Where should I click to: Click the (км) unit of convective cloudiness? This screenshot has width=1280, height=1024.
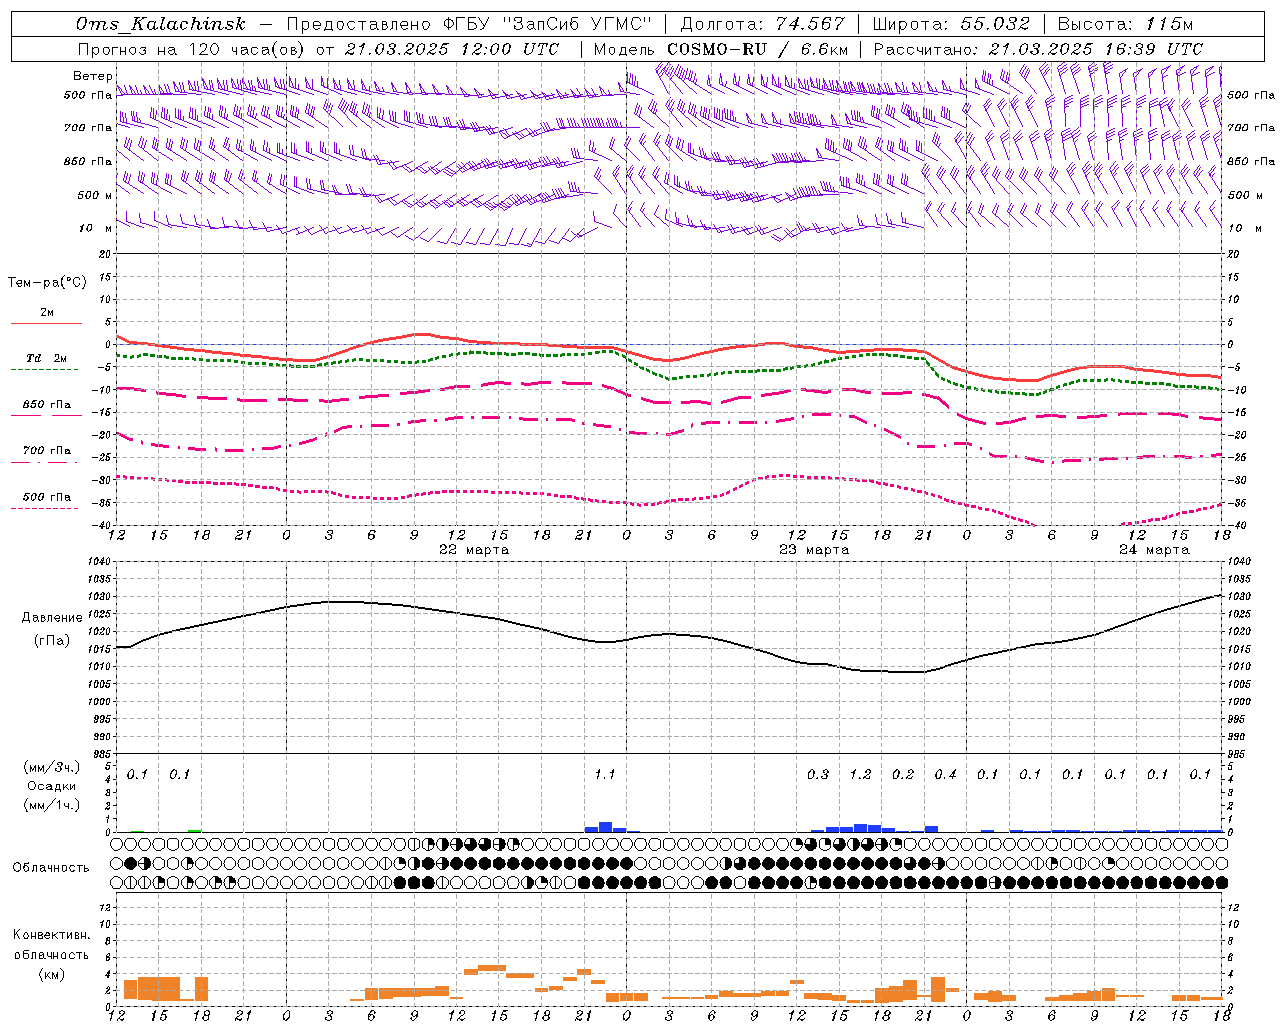[52, 974]
